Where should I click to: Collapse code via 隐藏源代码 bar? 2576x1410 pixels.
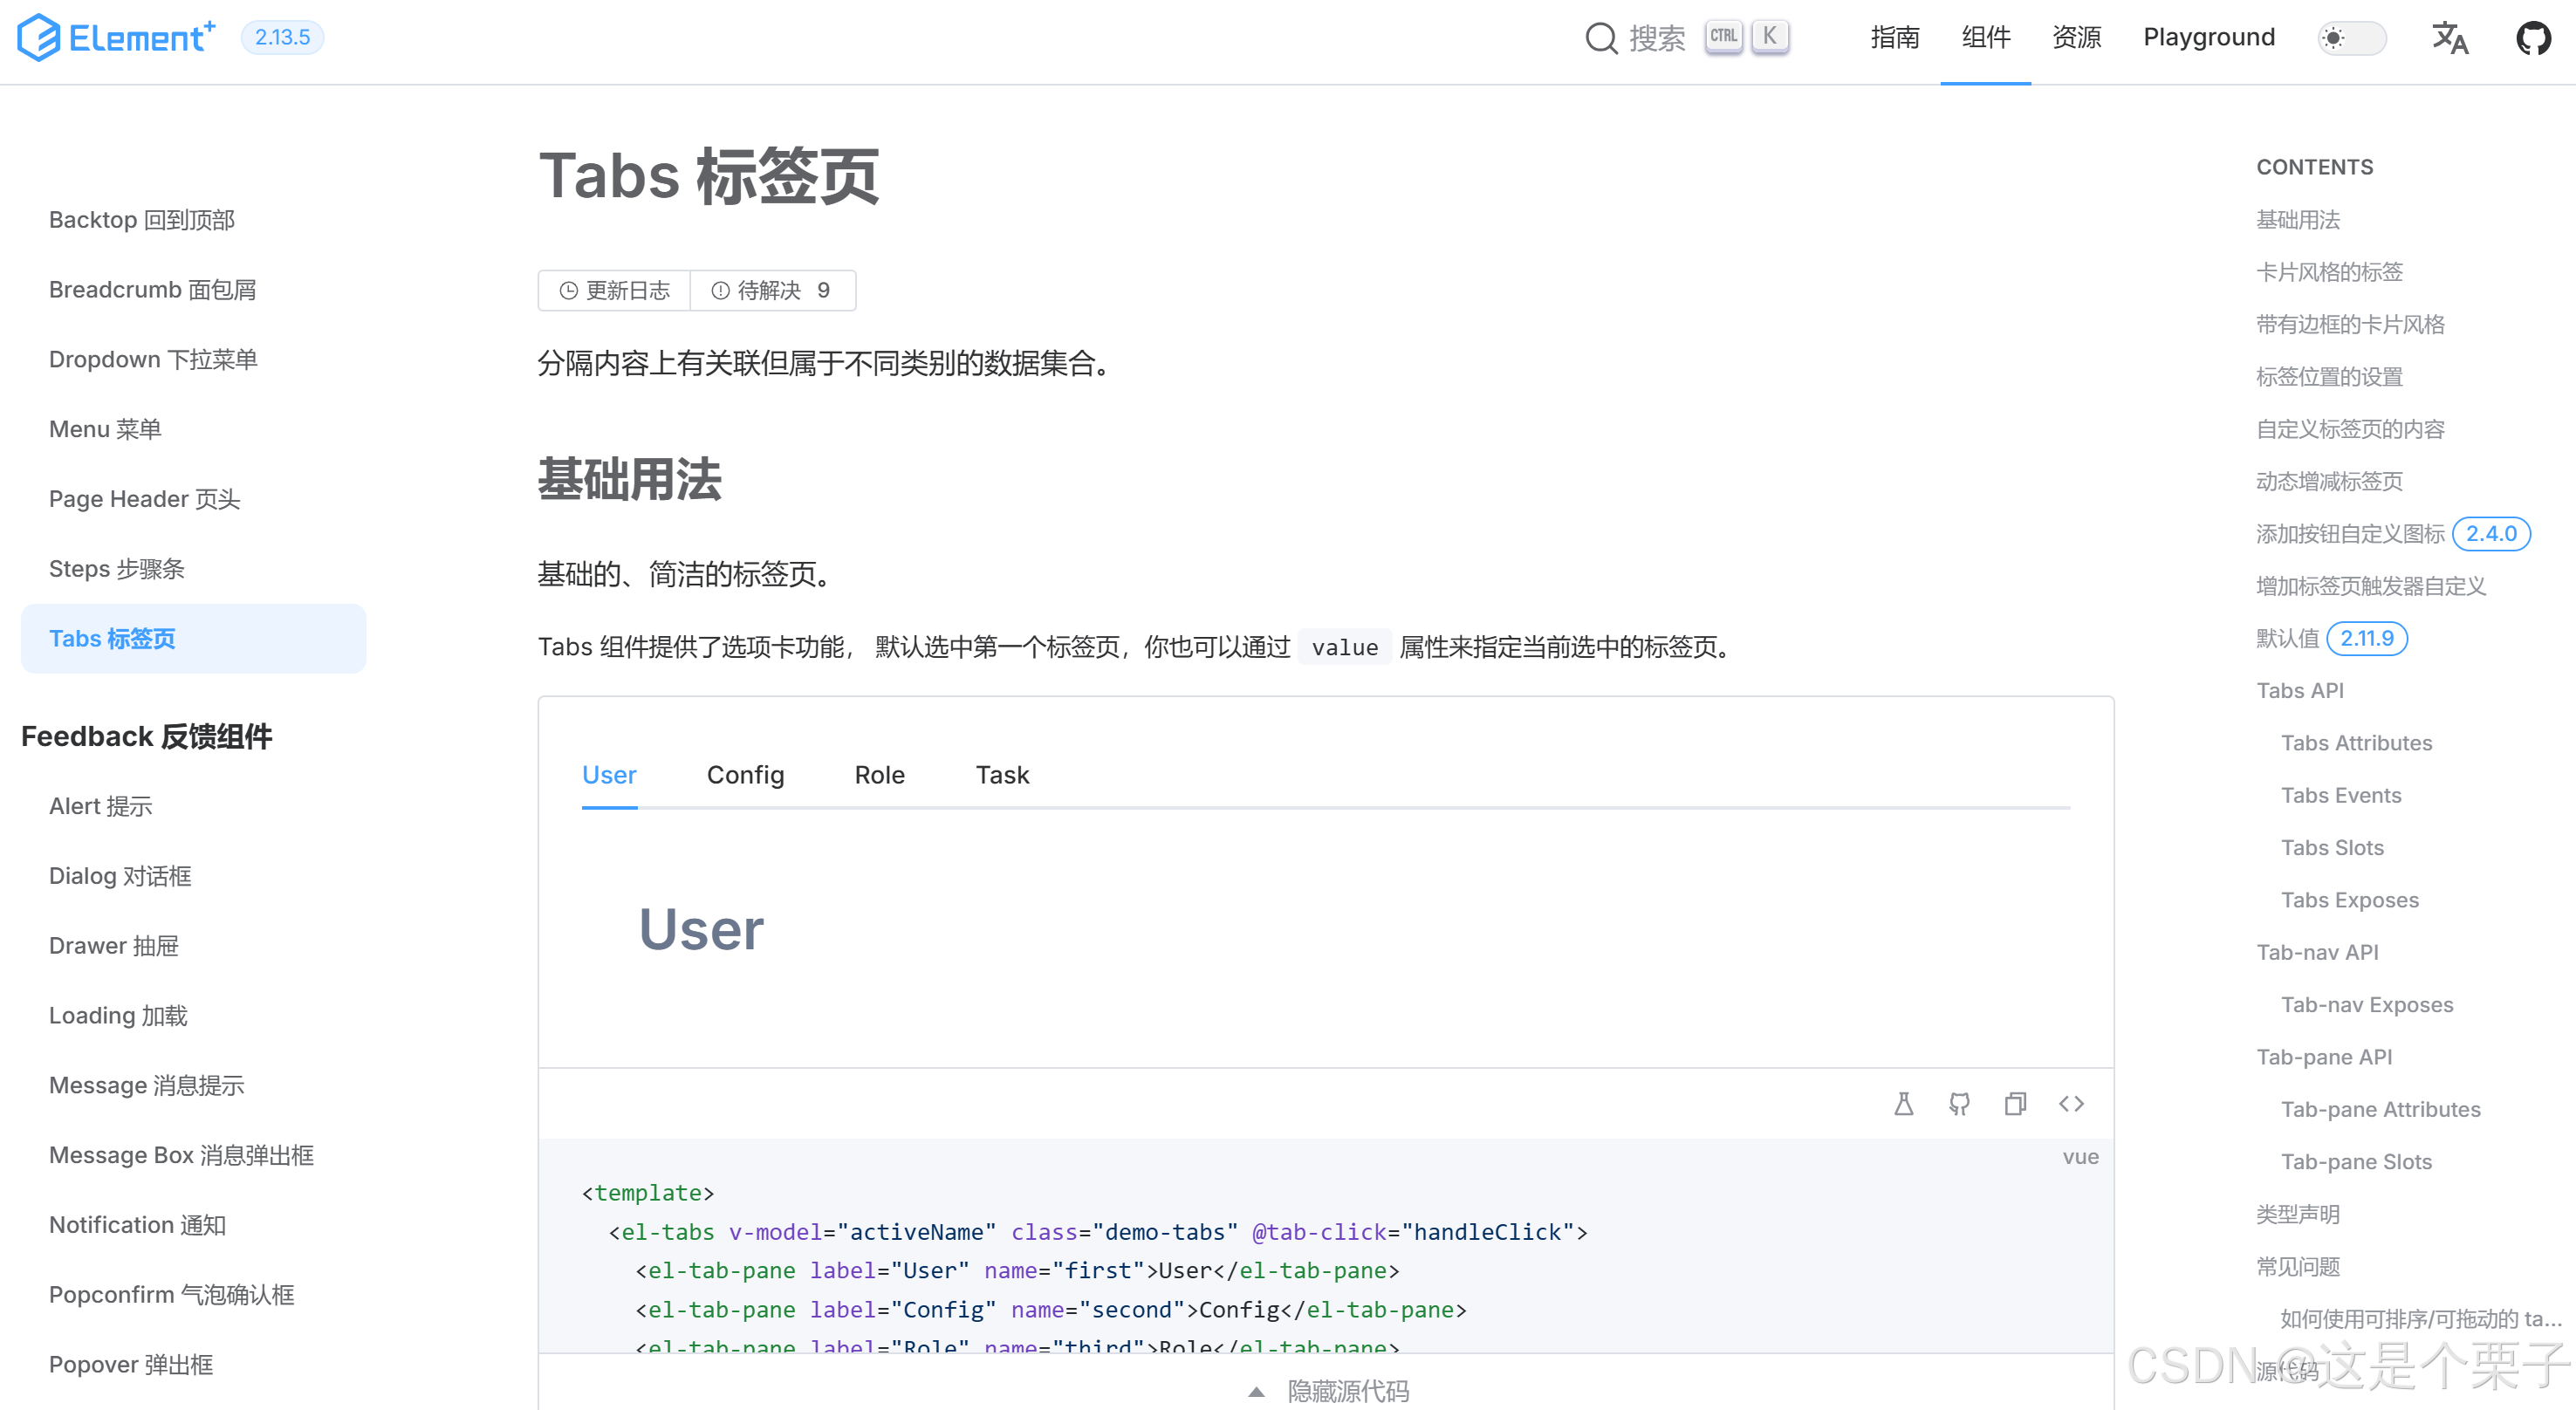tap(1327, 1390)
